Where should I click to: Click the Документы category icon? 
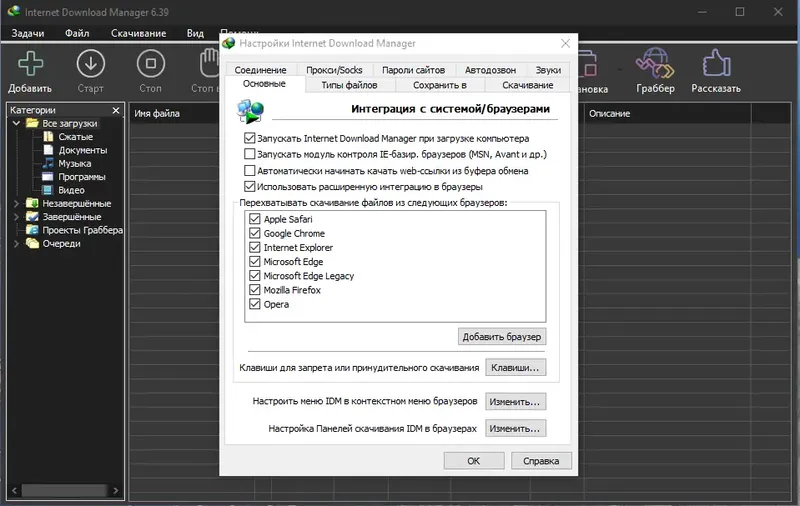(48, 150)
